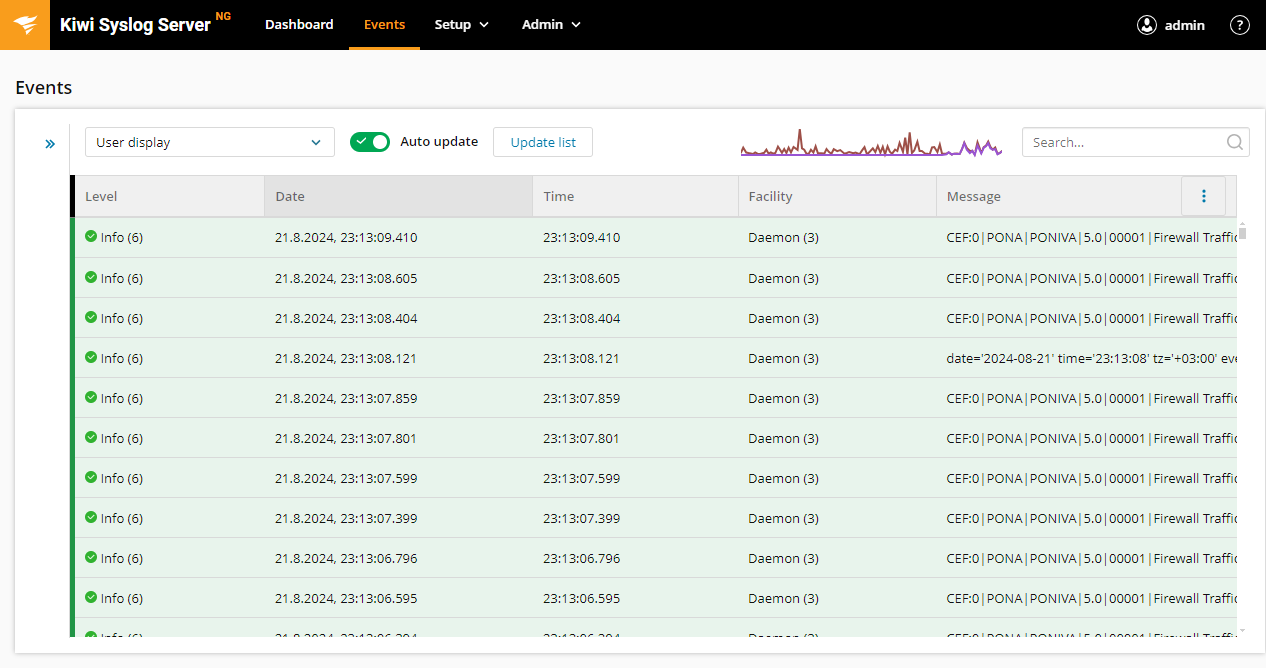
Task: Click Info (6) text in the 23:13:08.404 row
Action: (122, 318)
